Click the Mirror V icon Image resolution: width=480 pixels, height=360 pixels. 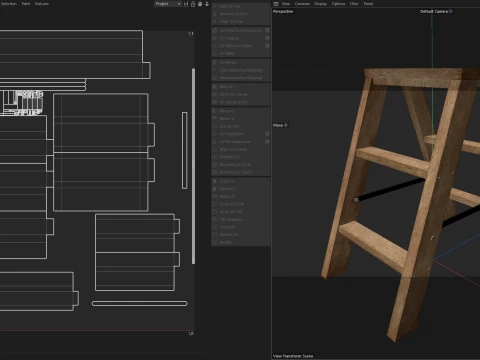click(215, 119)
